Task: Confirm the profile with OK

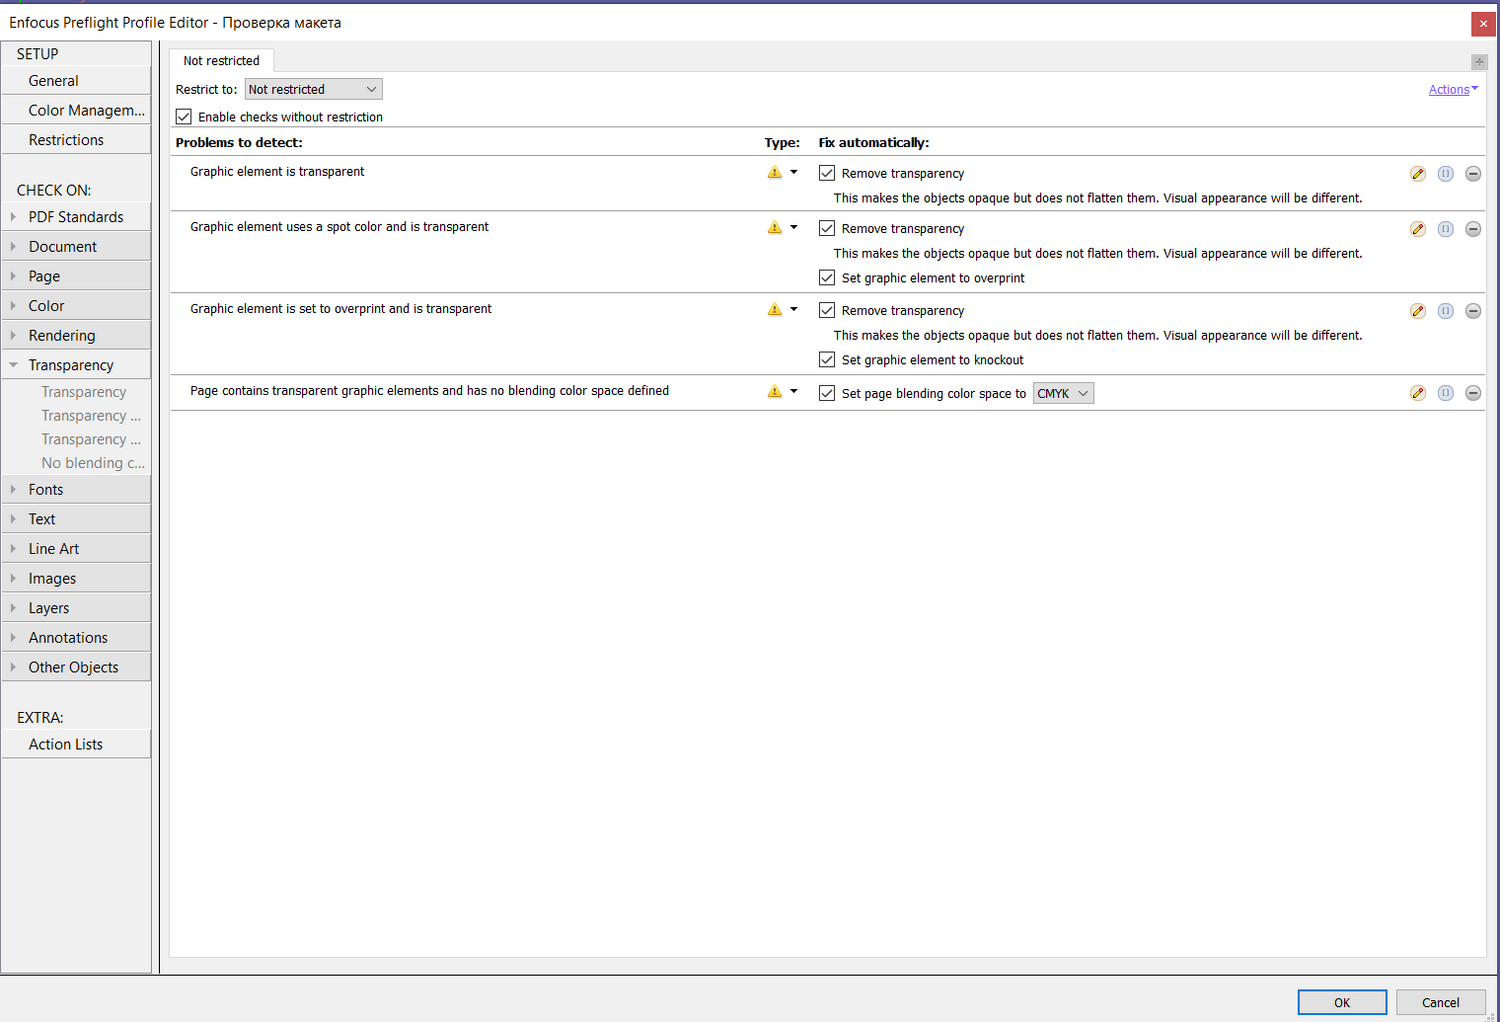Action: pos(1342,1002)
